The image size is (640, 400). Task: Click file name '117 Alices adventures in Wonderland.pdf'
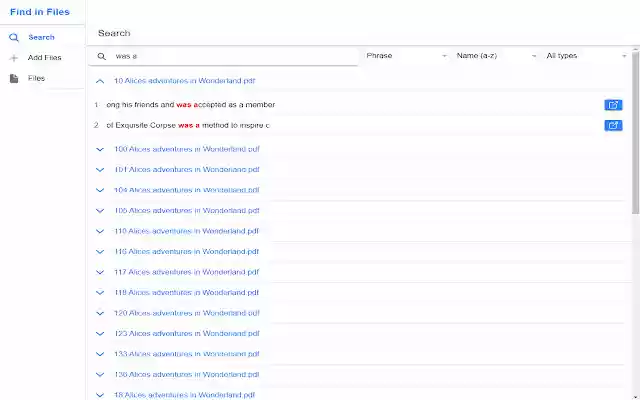tap(187, 272)
